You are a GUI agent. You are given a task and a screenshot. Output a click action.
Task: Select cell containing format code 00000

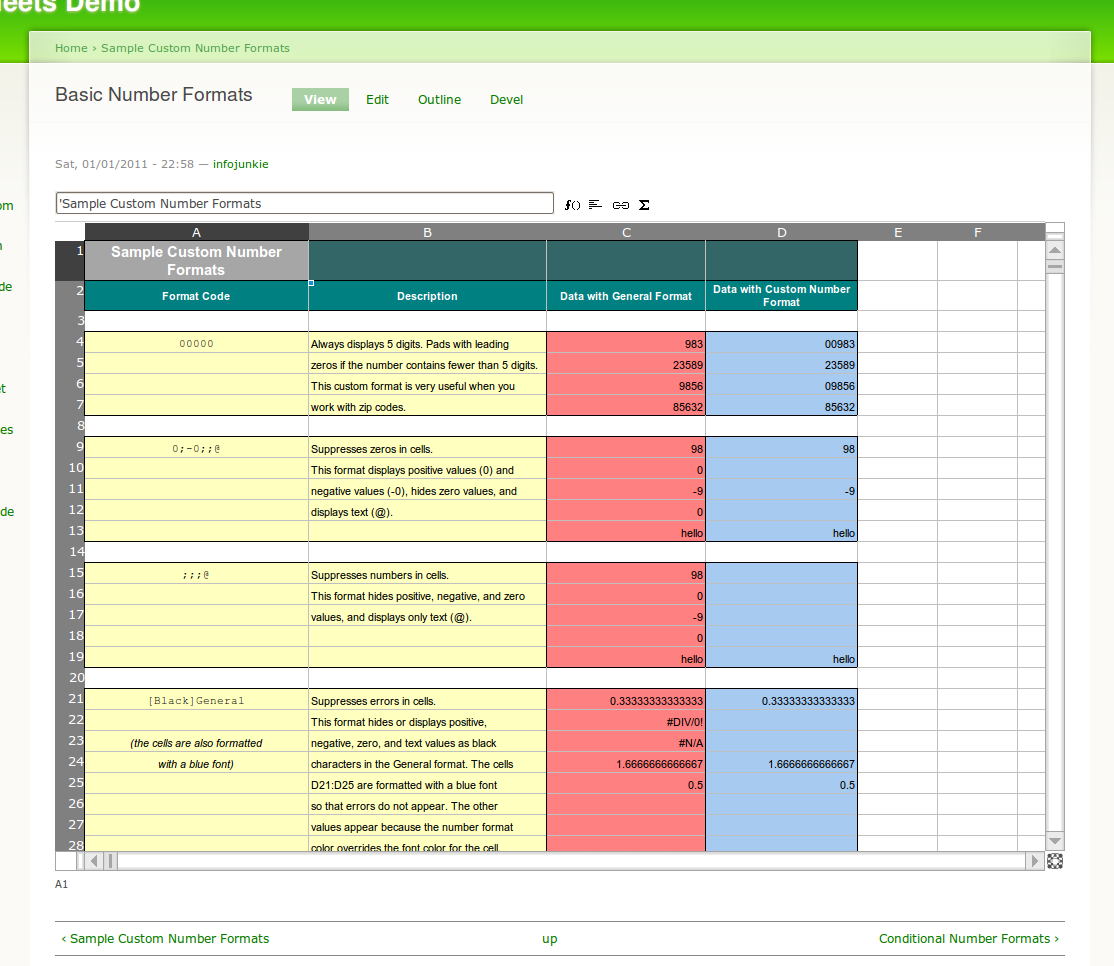pyautogui.click(x=197, y=343)
